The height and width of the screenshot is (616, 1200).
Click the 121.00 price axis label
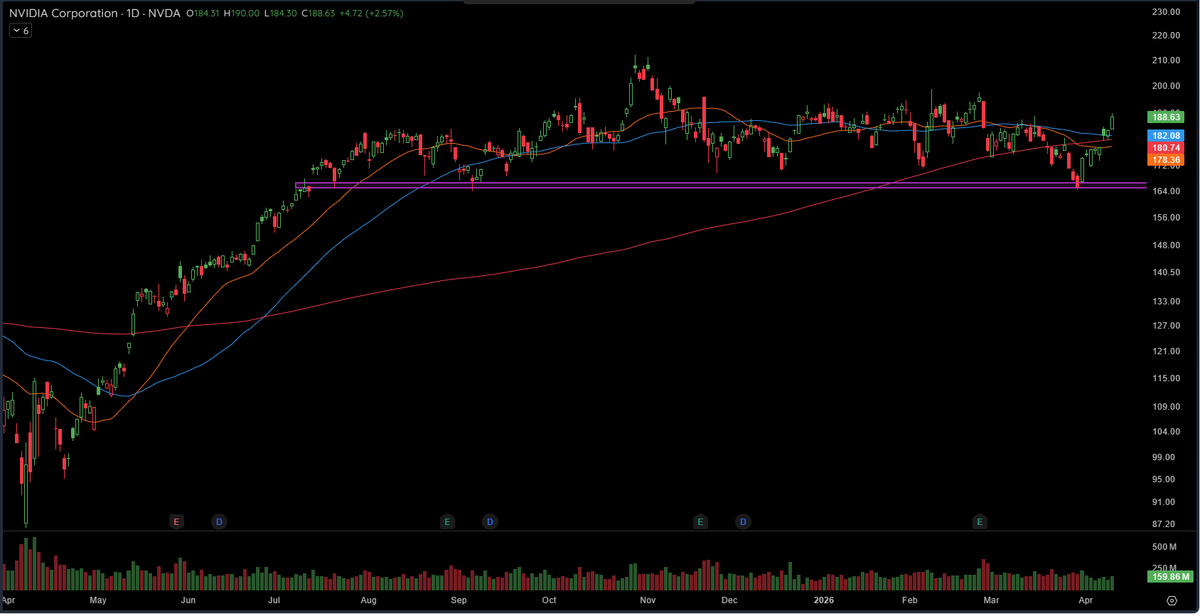coord(1166,352)
